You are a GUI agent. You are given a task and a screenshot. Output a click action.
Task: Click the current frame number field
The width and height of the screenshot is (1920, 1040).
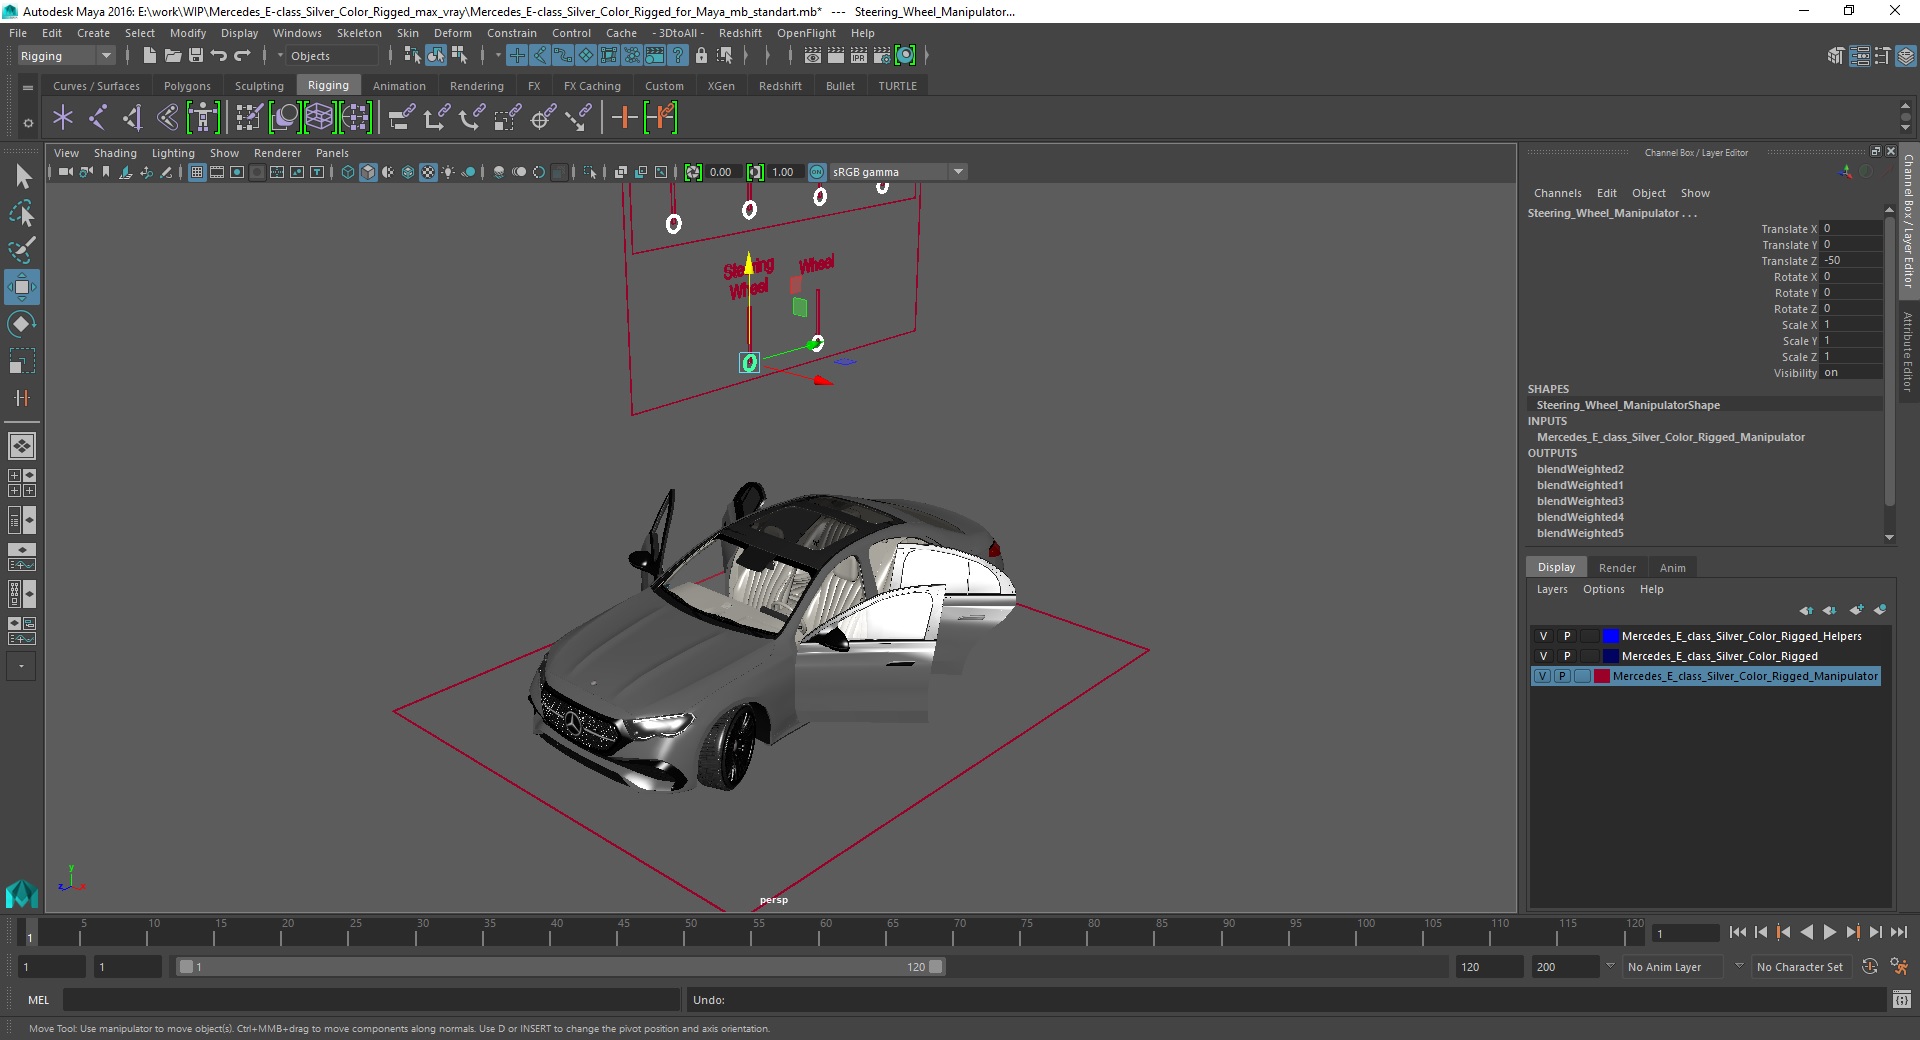(1686, 933)
